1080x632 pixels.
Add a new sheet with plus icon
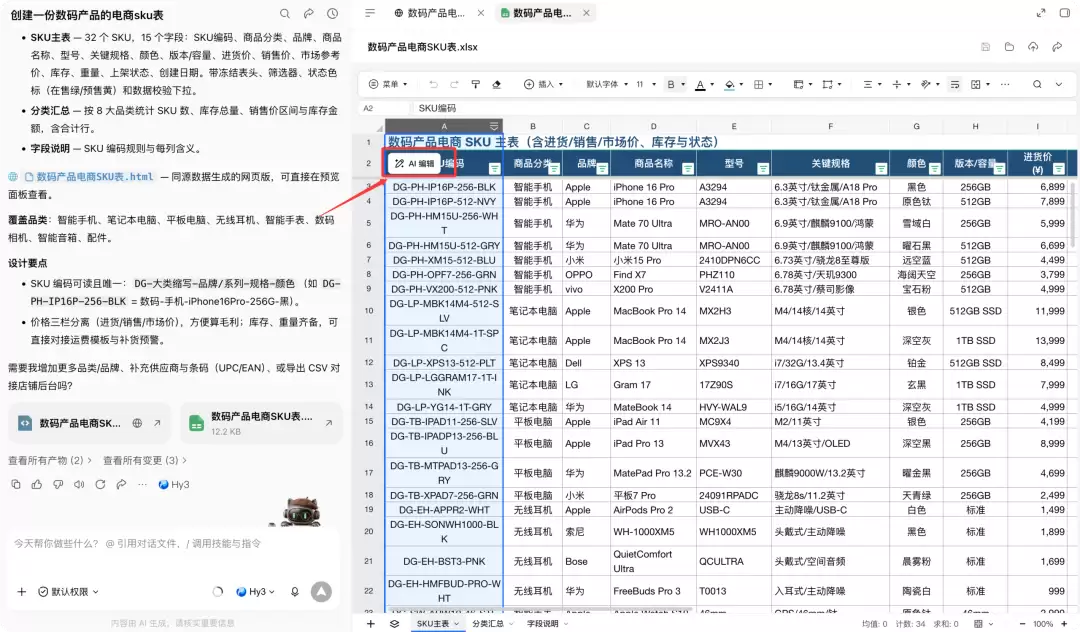pyautogui.click(x=371, y=624)
